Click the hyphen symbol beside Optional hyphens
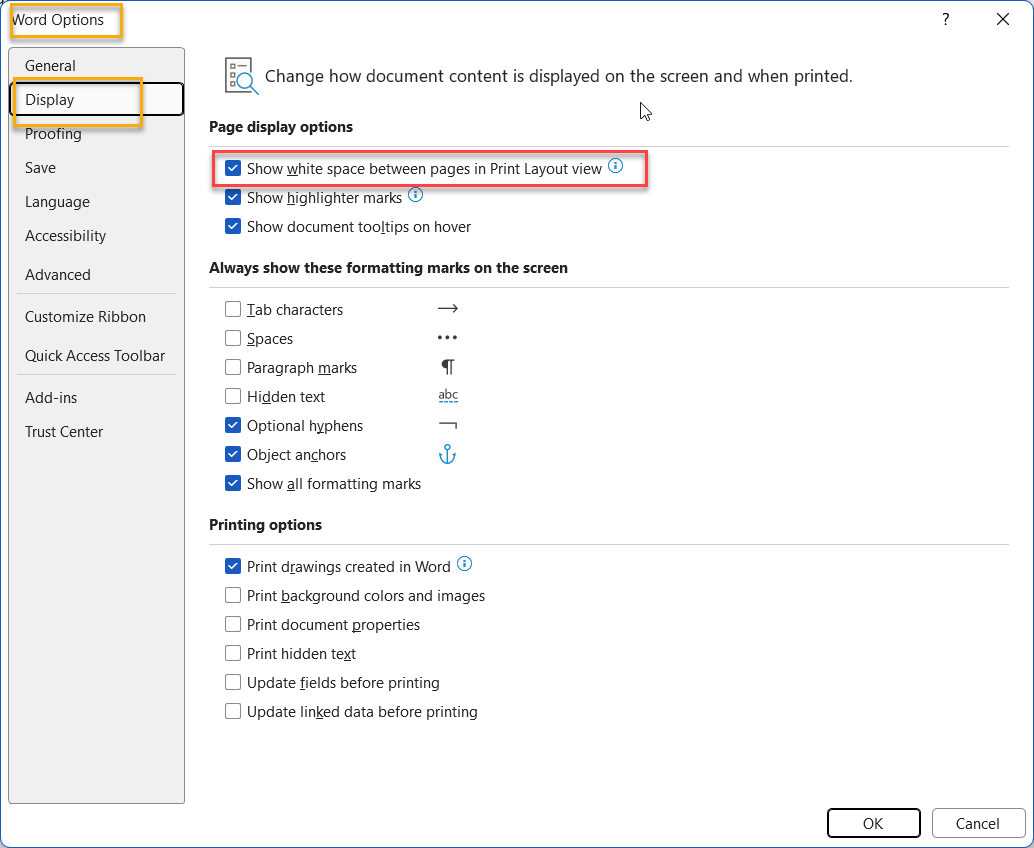 (x=448, y=425)
